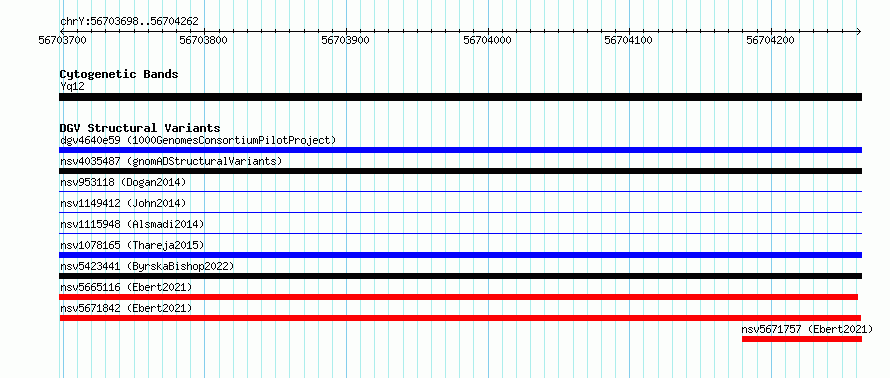Open the nsv953118 (Dogan2014) label

[123, 182]
